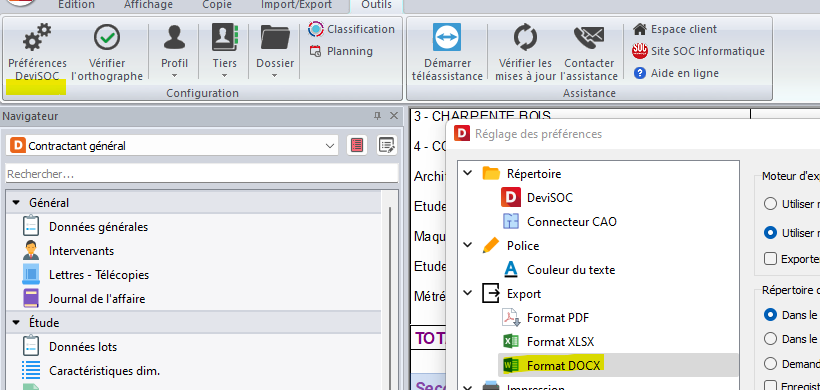Click the Classification icon

point(316,29)
